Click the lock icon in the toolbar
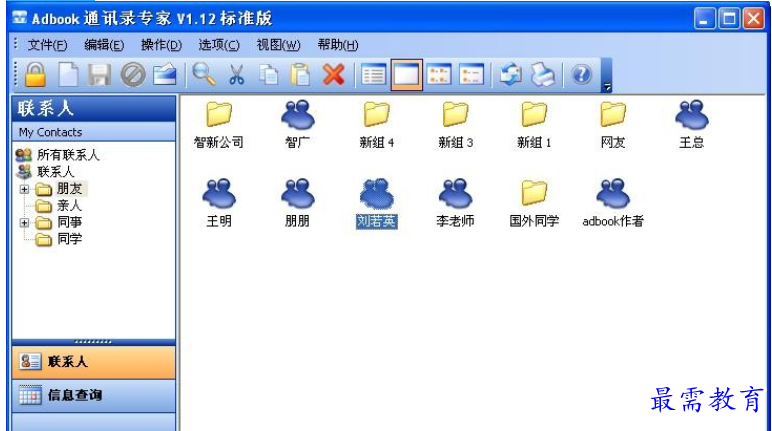The height and width of the screenshot is (431, 772). pyautogui.click(x=35, y=75)
